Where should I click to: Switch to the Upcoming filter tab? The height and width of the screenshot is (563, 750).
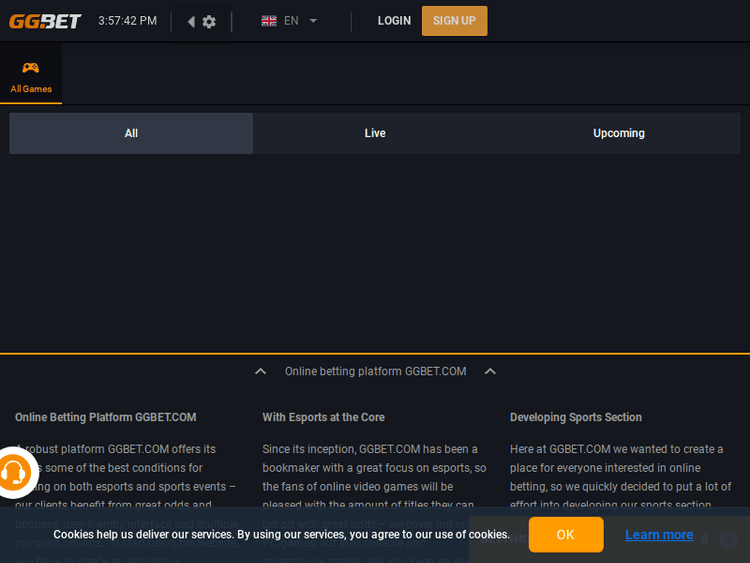pos(618,133)
